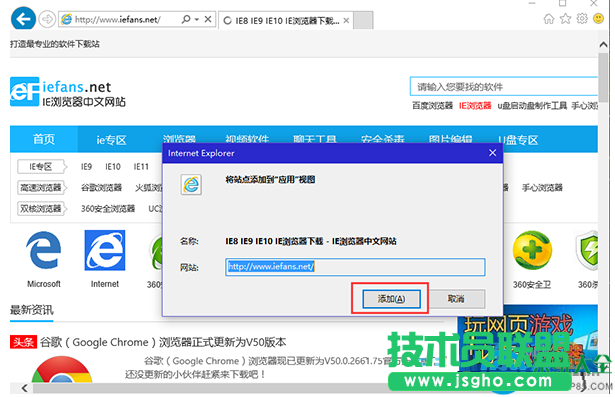Open the ie专区 navigation tab
The image size is (615, 397).
tap(111, 140)
